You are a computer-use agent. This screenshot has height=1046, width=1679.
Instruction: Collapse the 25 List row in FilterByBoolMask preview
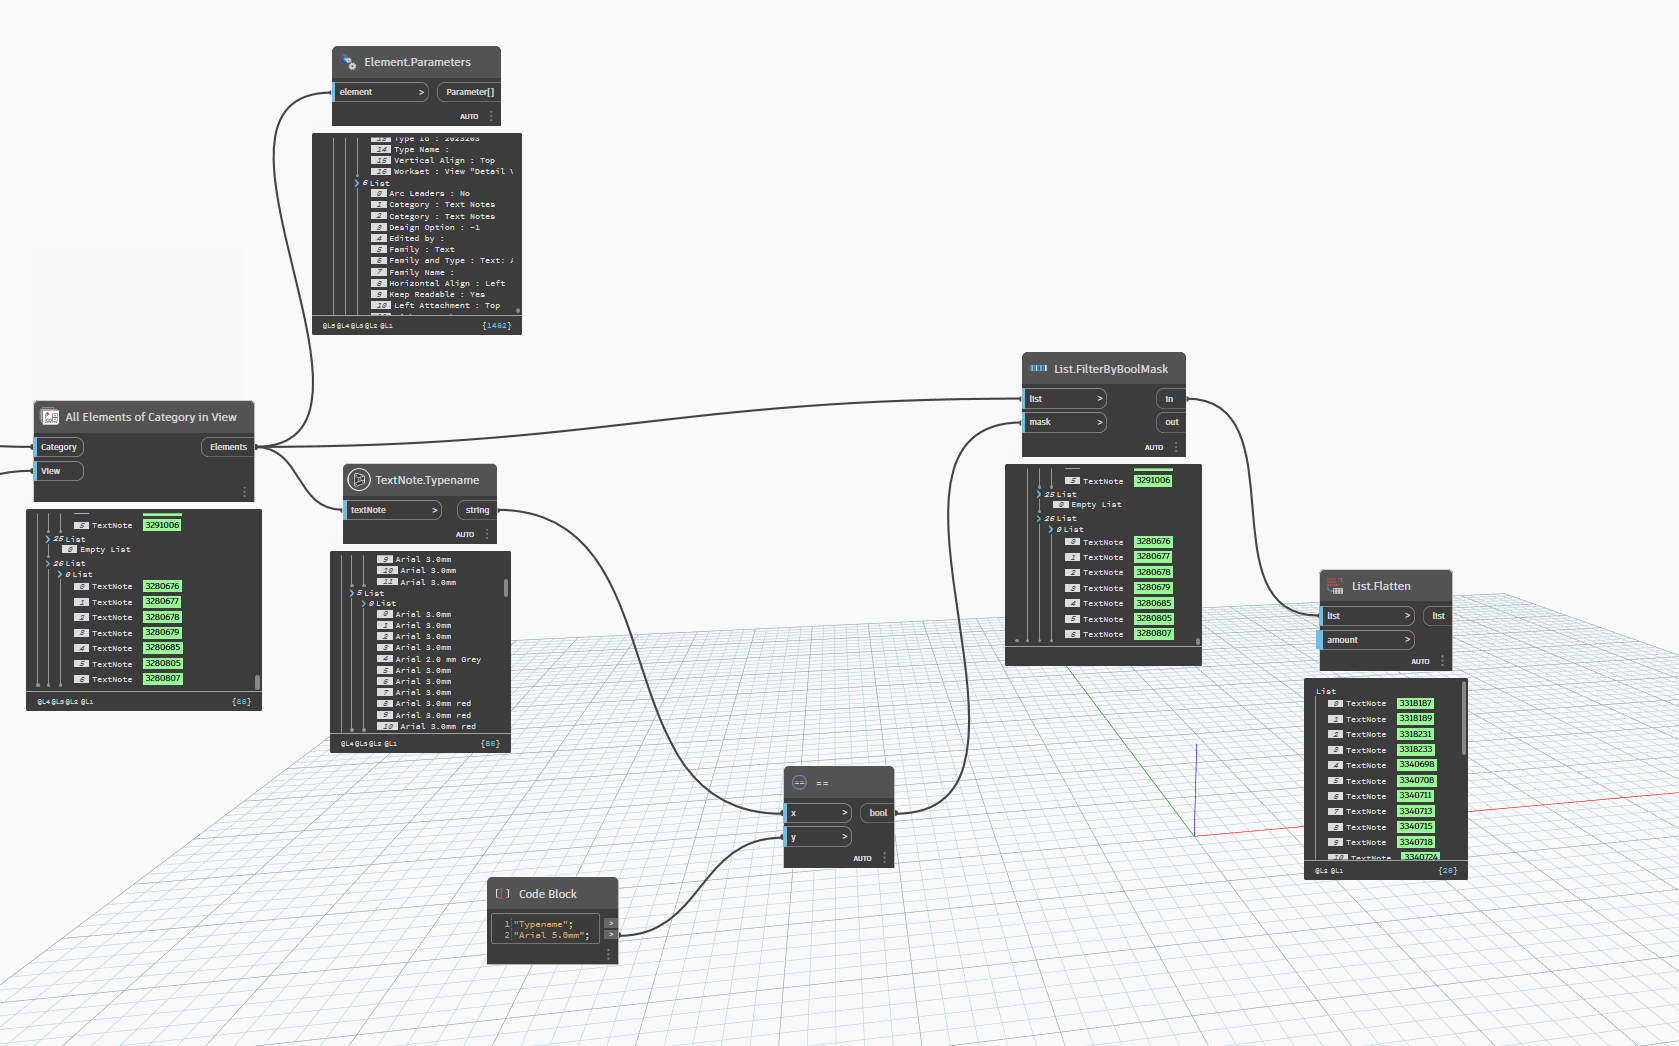click(1039, 494)
